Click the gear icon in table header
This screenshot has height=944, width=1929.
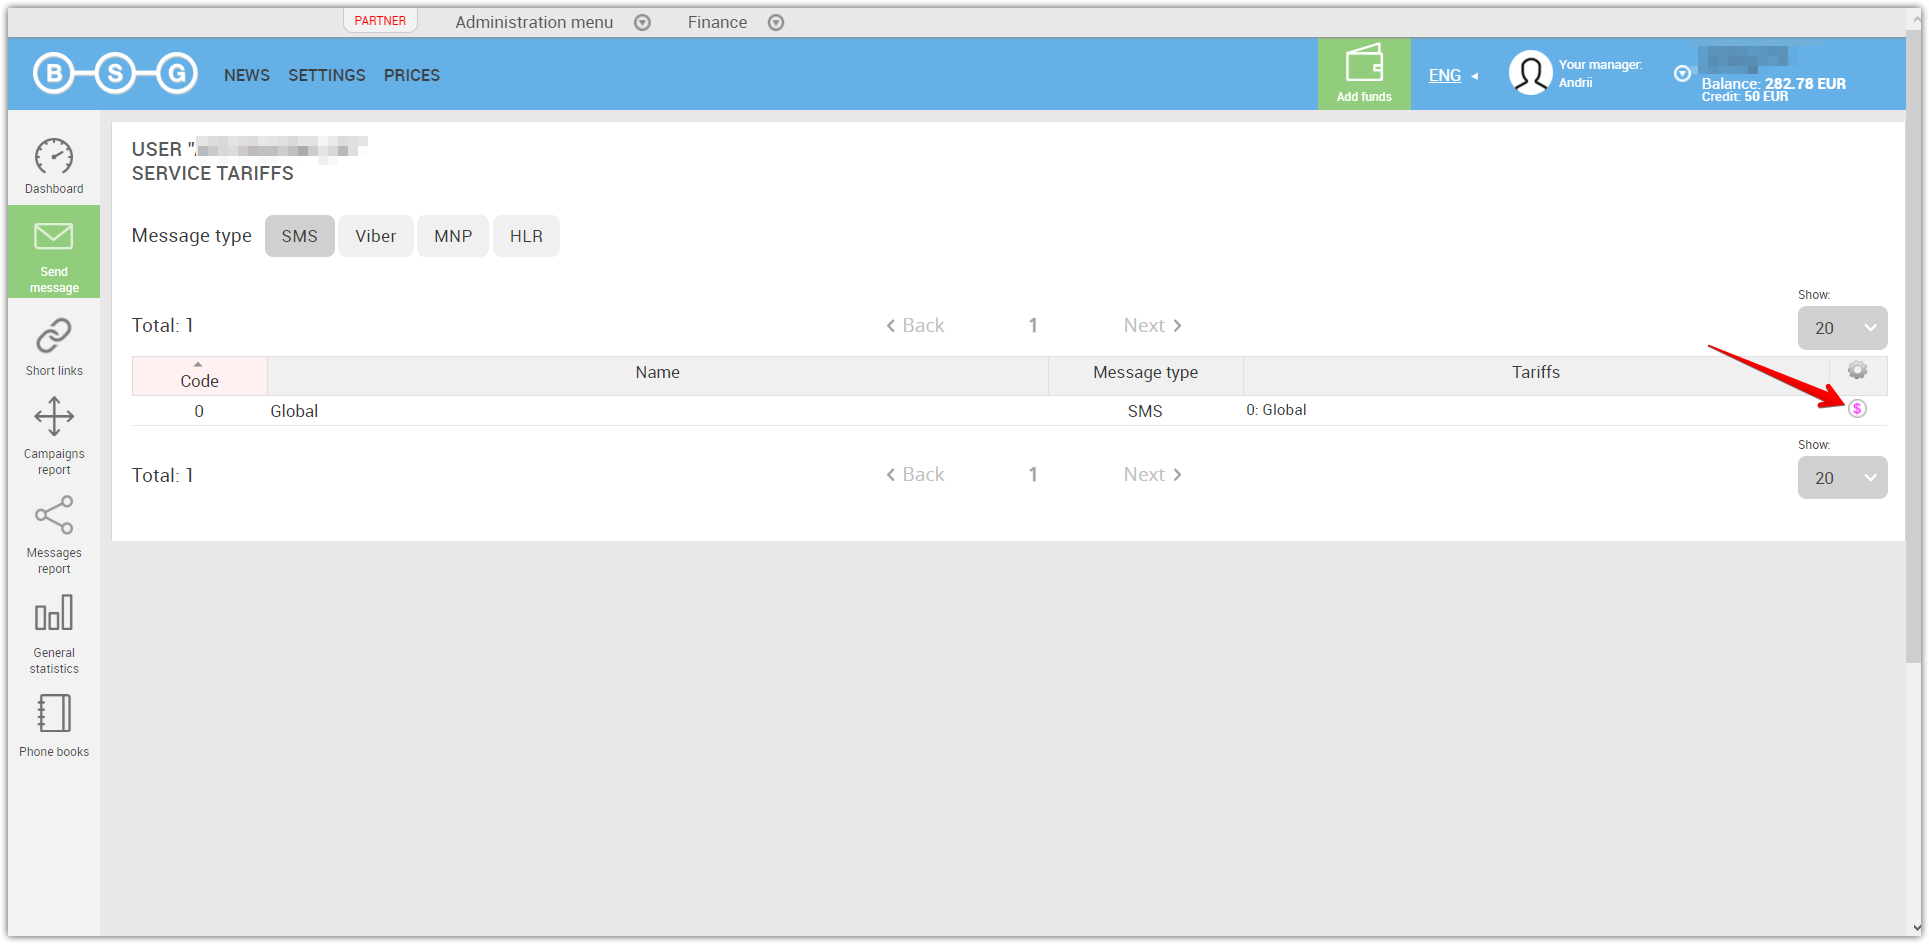coord(1857,371)
